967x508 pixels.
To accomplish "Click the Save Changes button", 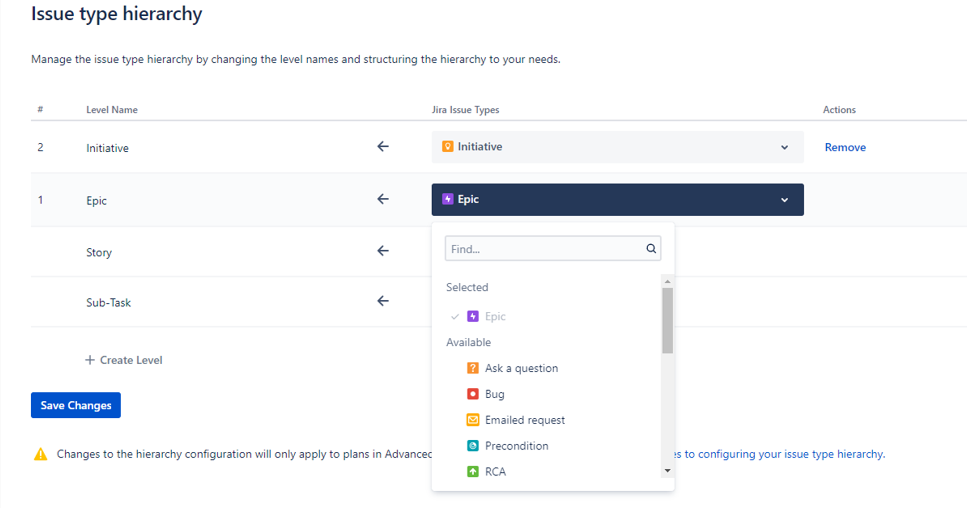I will (76, 405).
